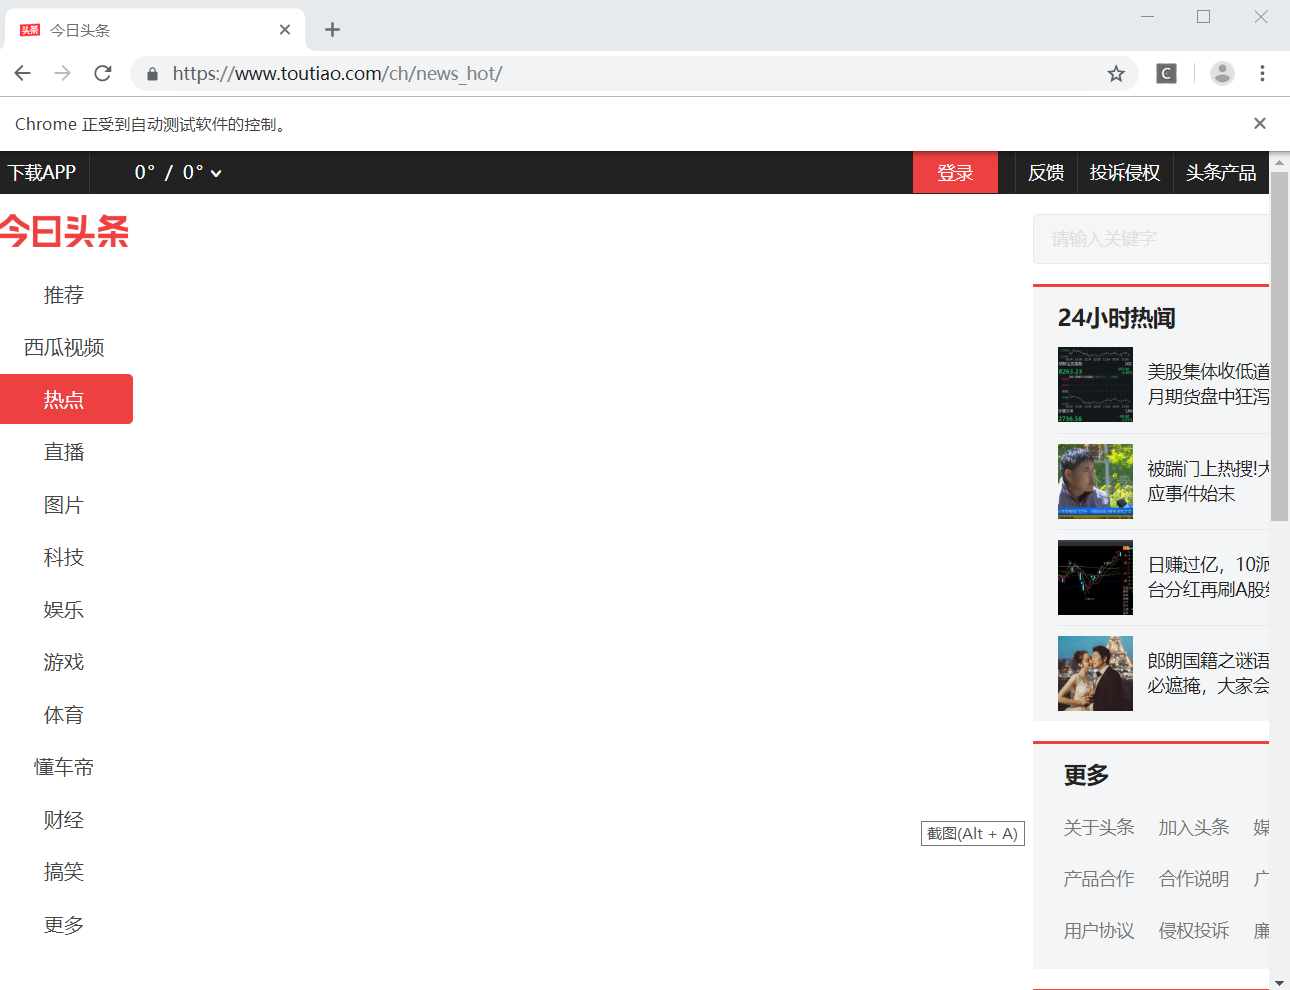Click the red 登录 button
Screen dimensions: 1290x990
(955, 172)
